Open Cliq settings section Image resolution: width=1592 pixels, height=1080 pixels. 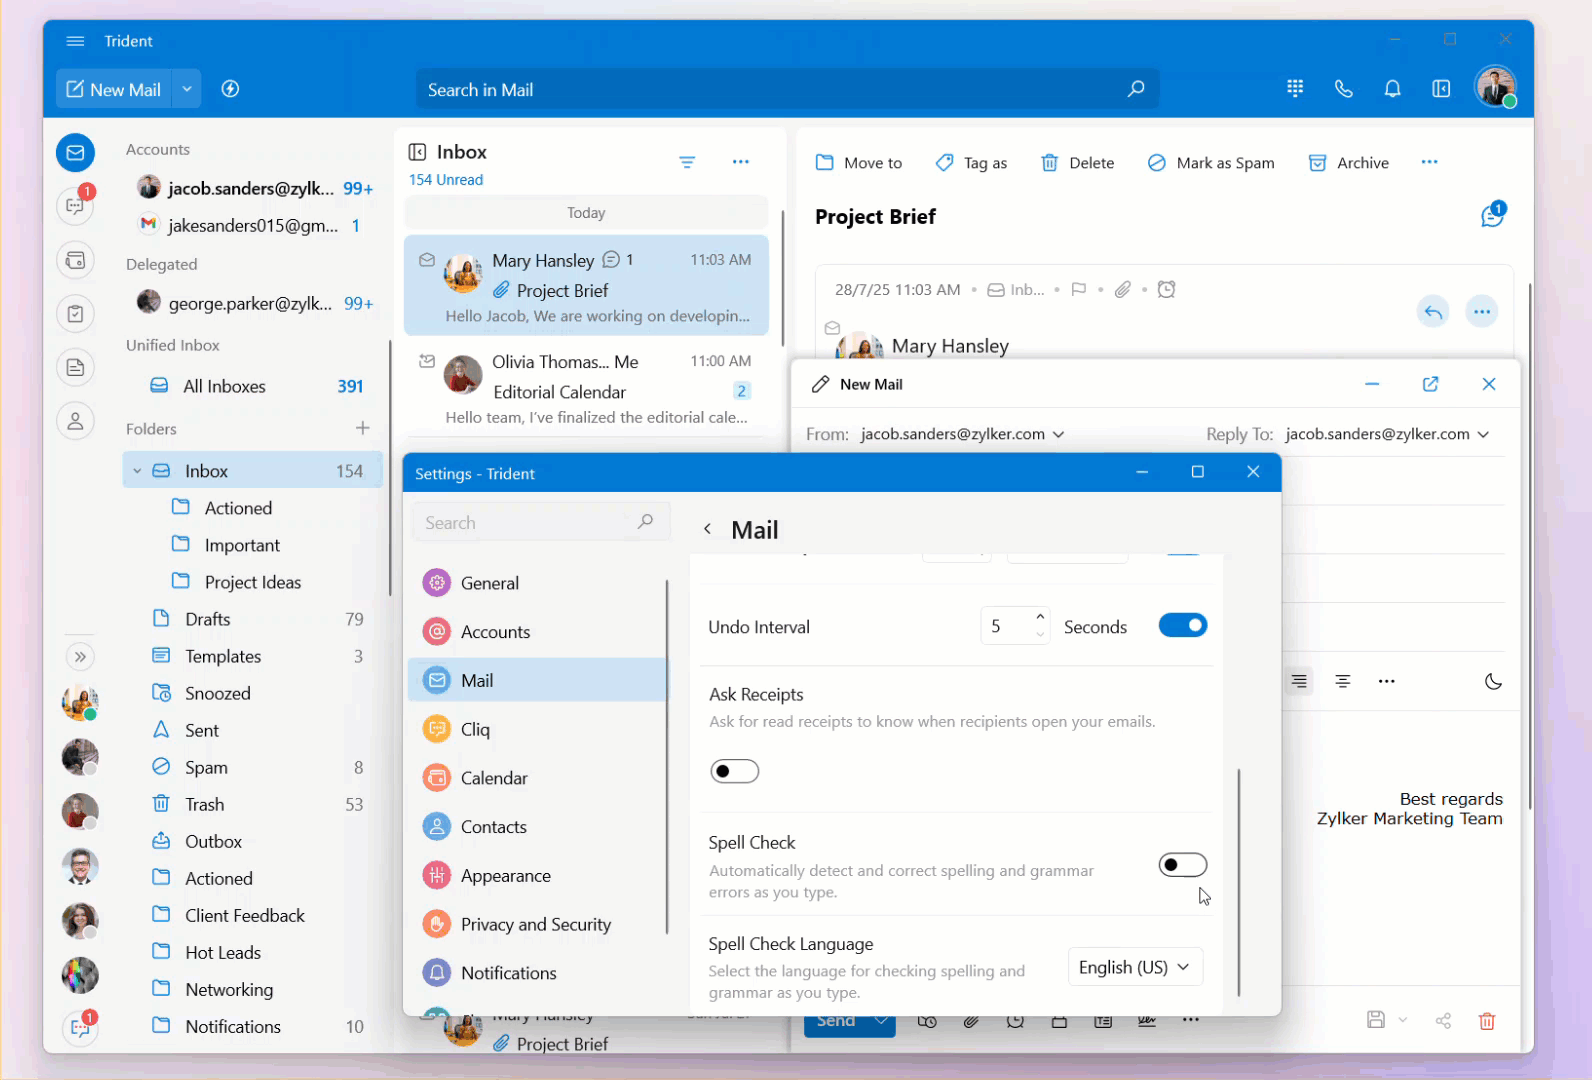tap(538, 729)
